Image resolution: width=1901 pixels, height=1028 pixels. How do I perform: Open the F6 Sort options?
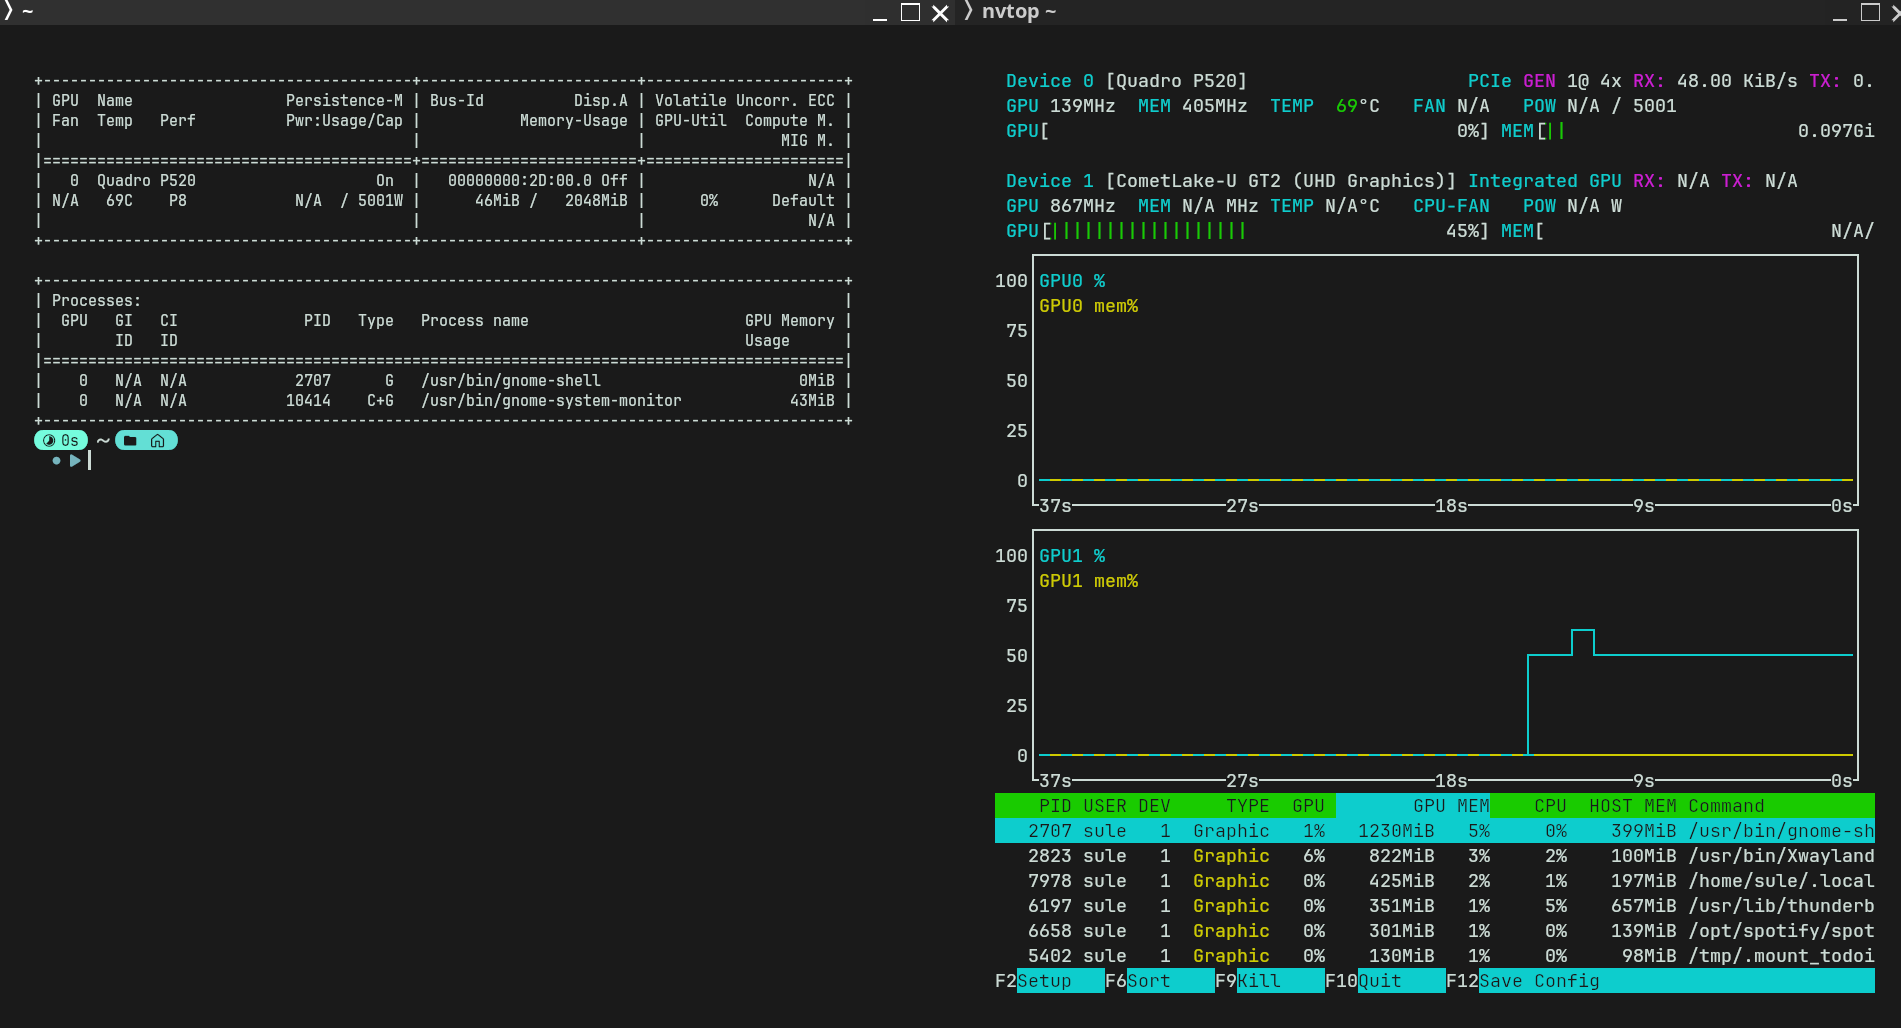click(x=1148, y=981)
